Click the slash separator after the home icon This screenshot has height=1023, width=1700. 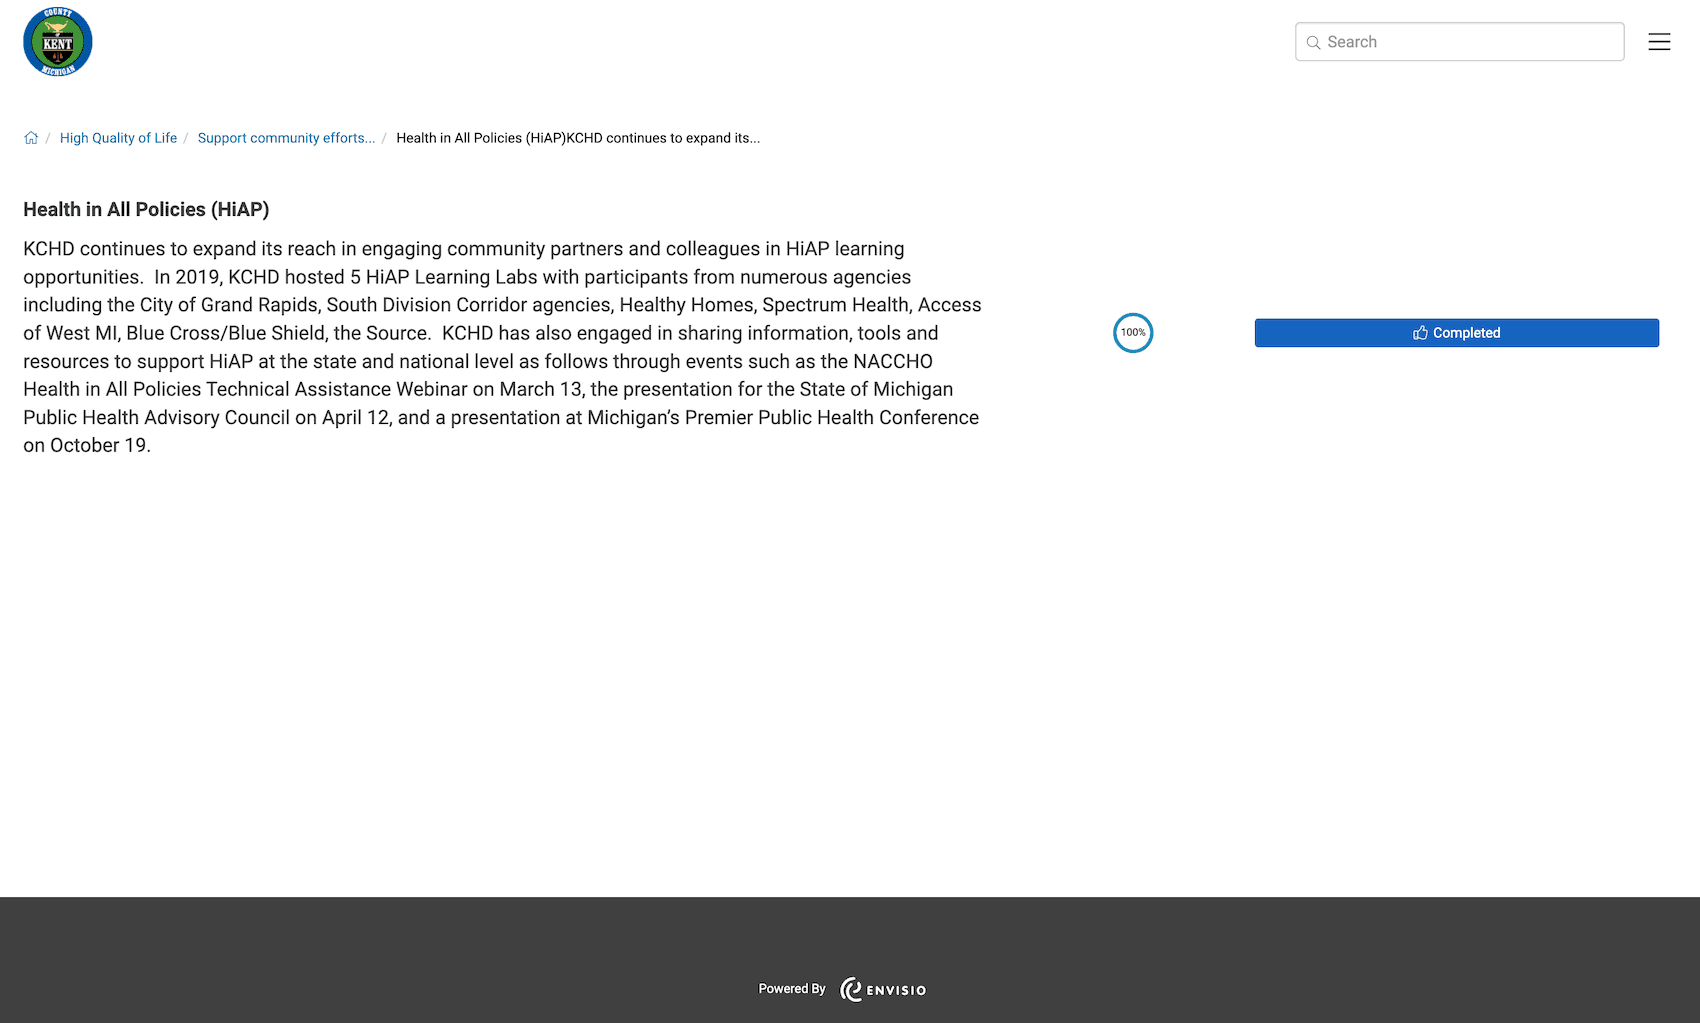click(47, 138)
